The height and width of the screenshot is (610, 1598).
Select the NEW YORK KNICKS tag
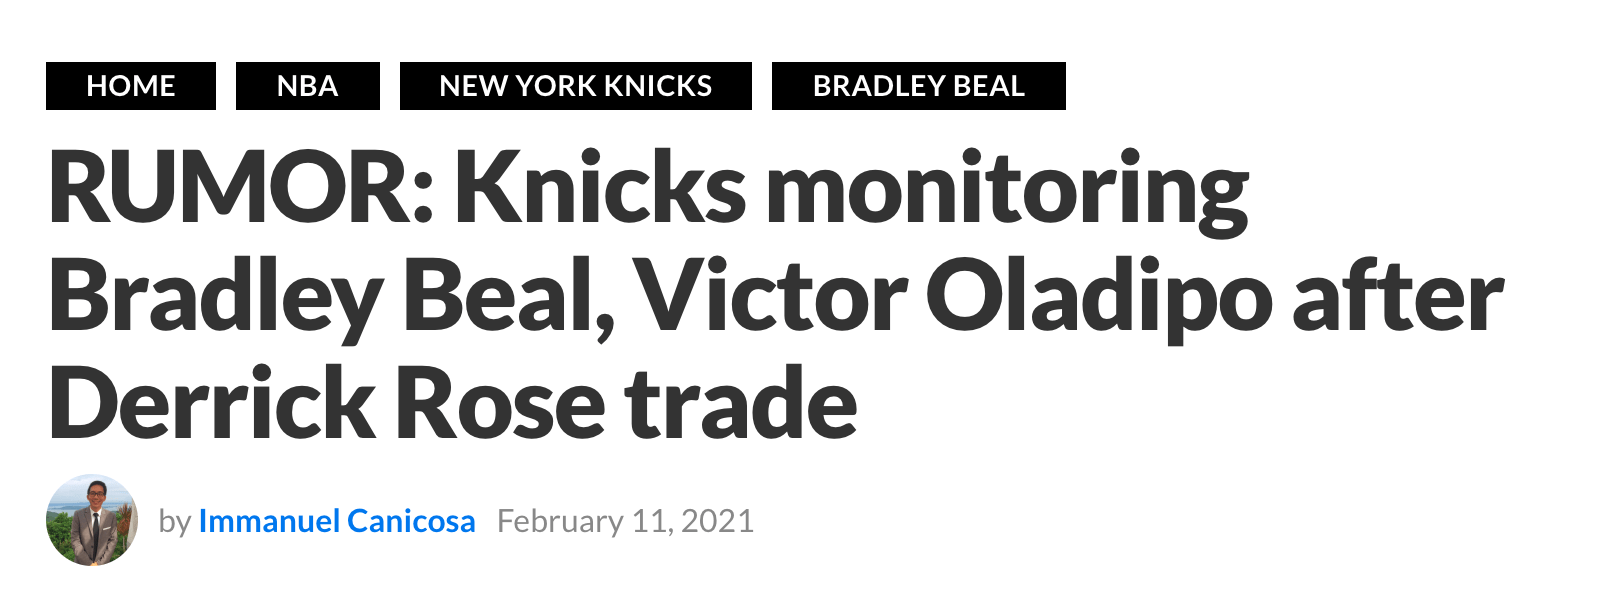pos(576,86)
